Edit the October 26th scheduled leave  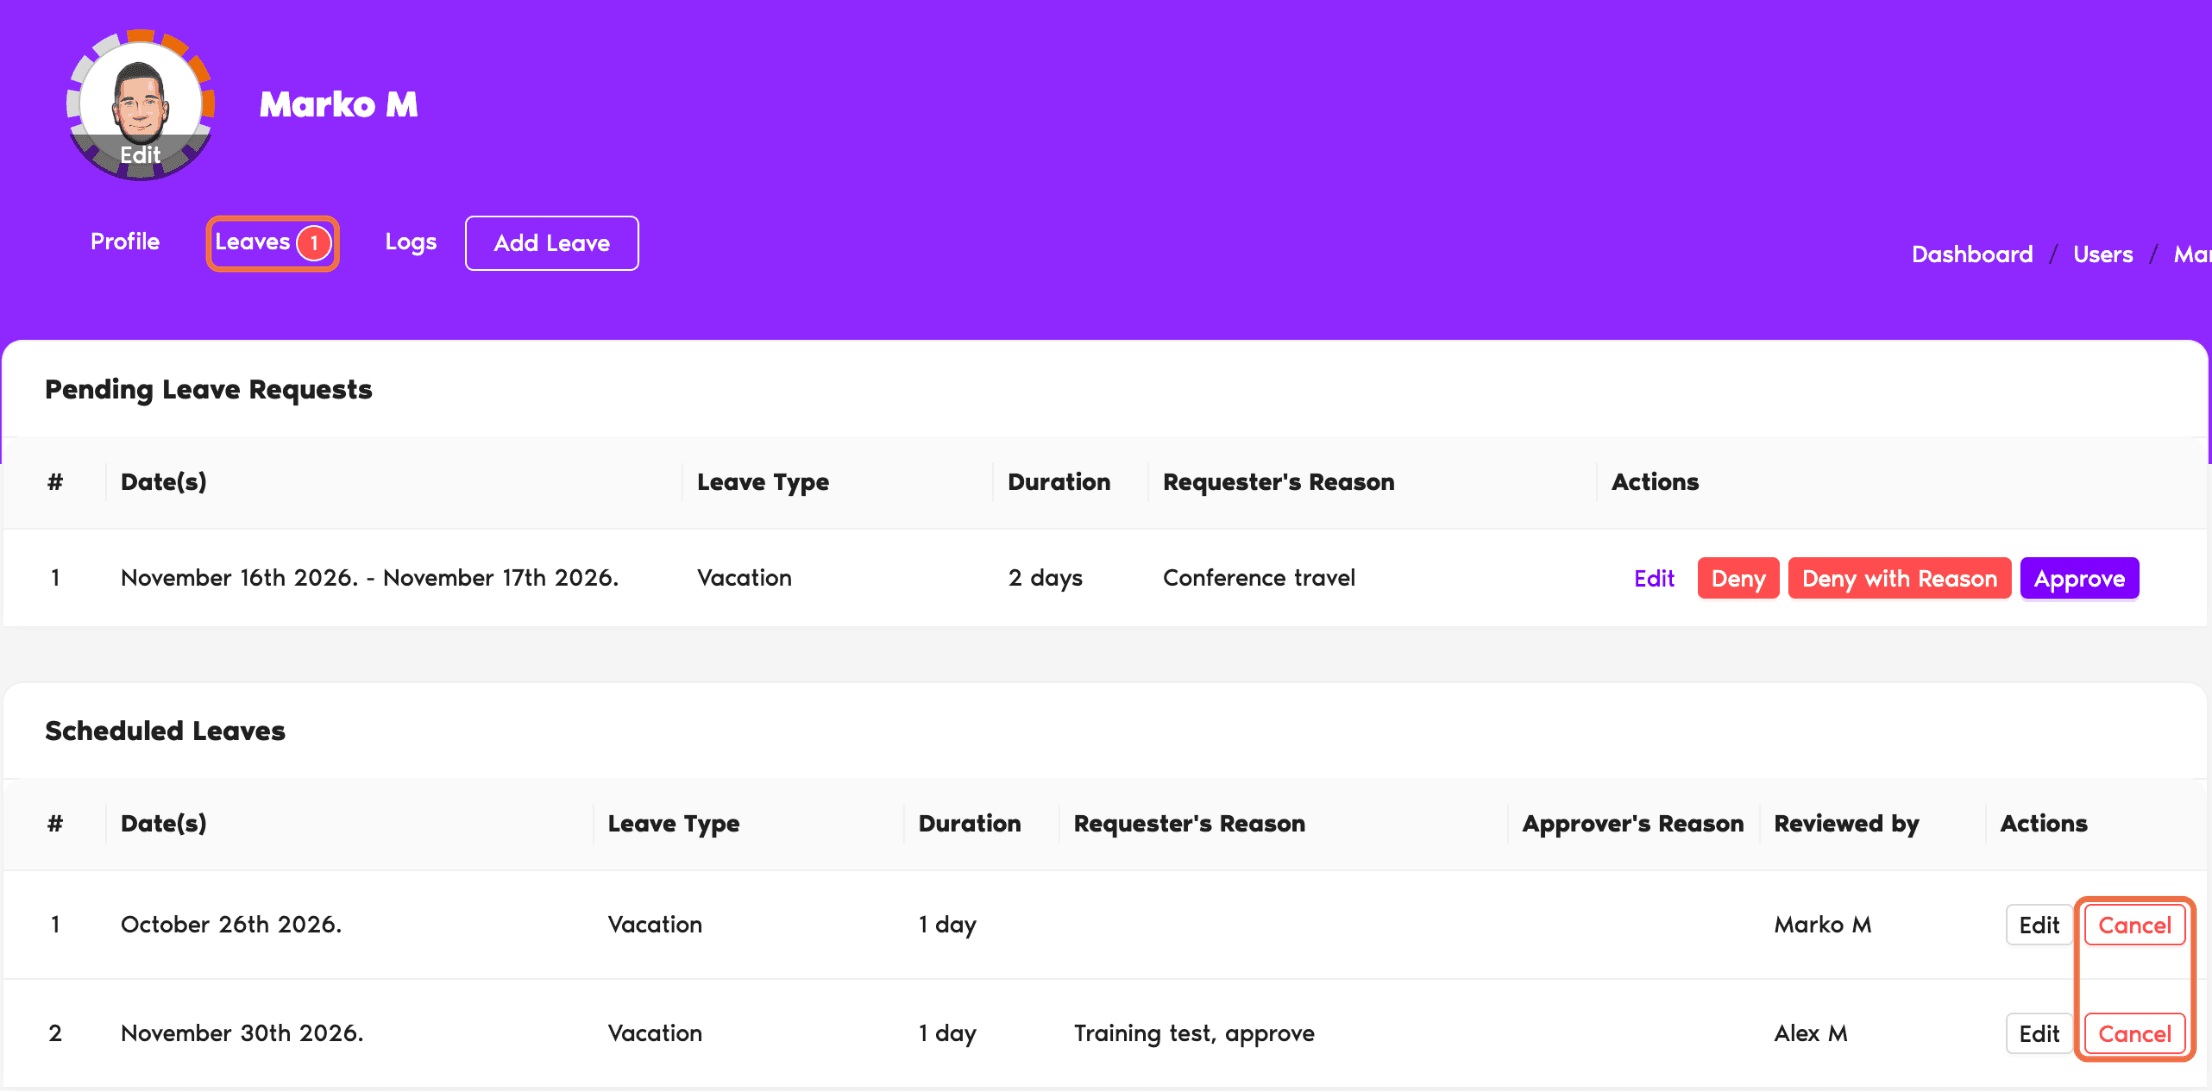pyautogui.click(x=2039, y=925)
